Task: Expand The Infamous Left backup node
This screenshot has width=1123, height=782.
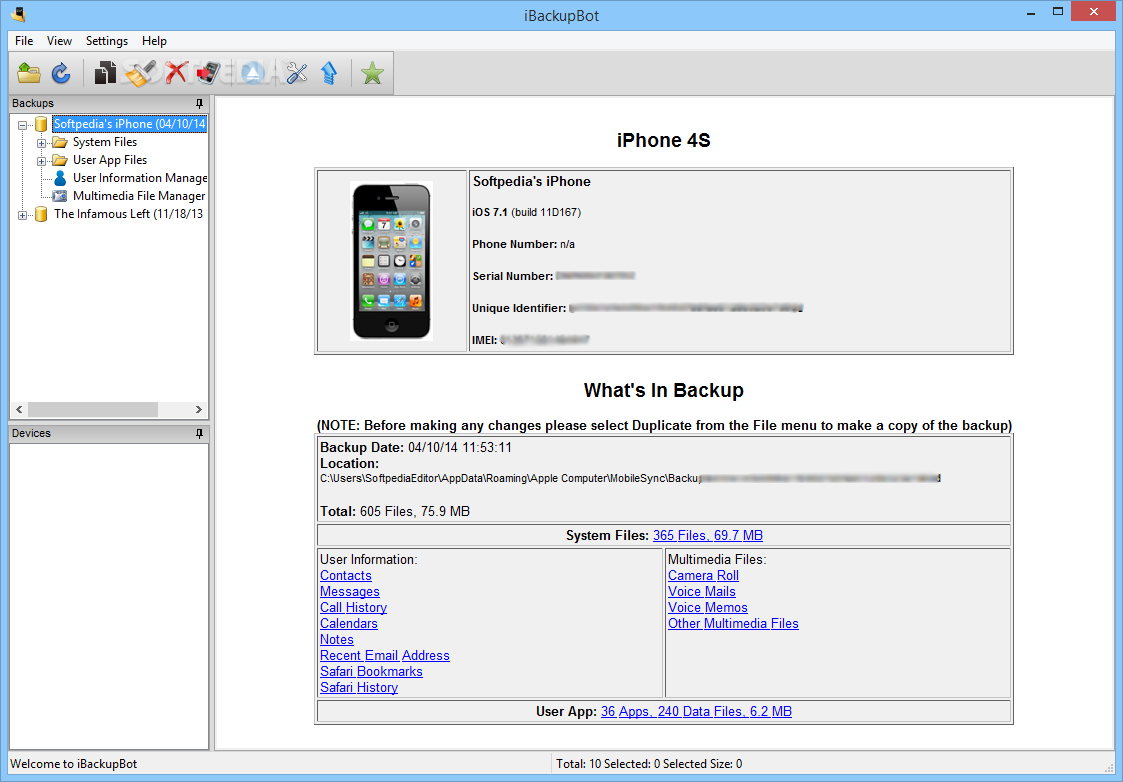Action: pos(23,214)
